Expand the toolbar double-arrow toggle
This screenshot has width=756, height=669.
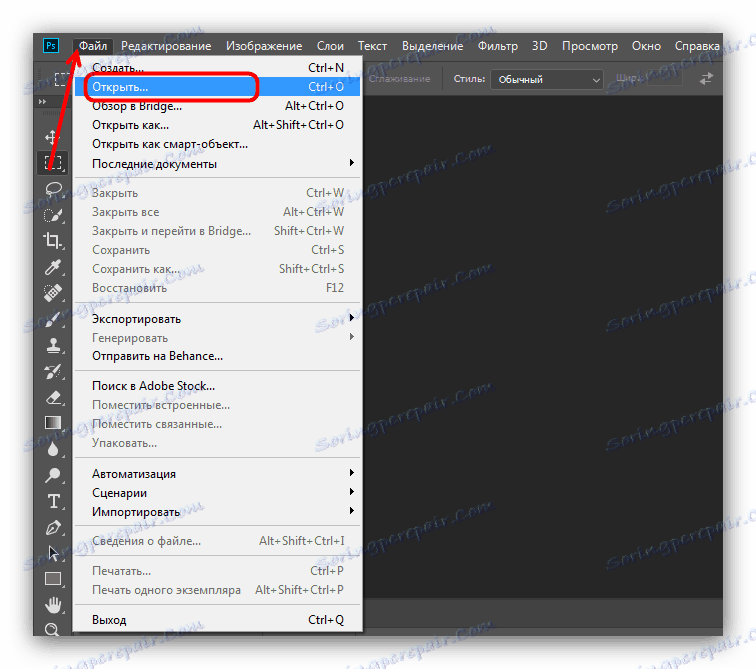click(x=42, y=101)
